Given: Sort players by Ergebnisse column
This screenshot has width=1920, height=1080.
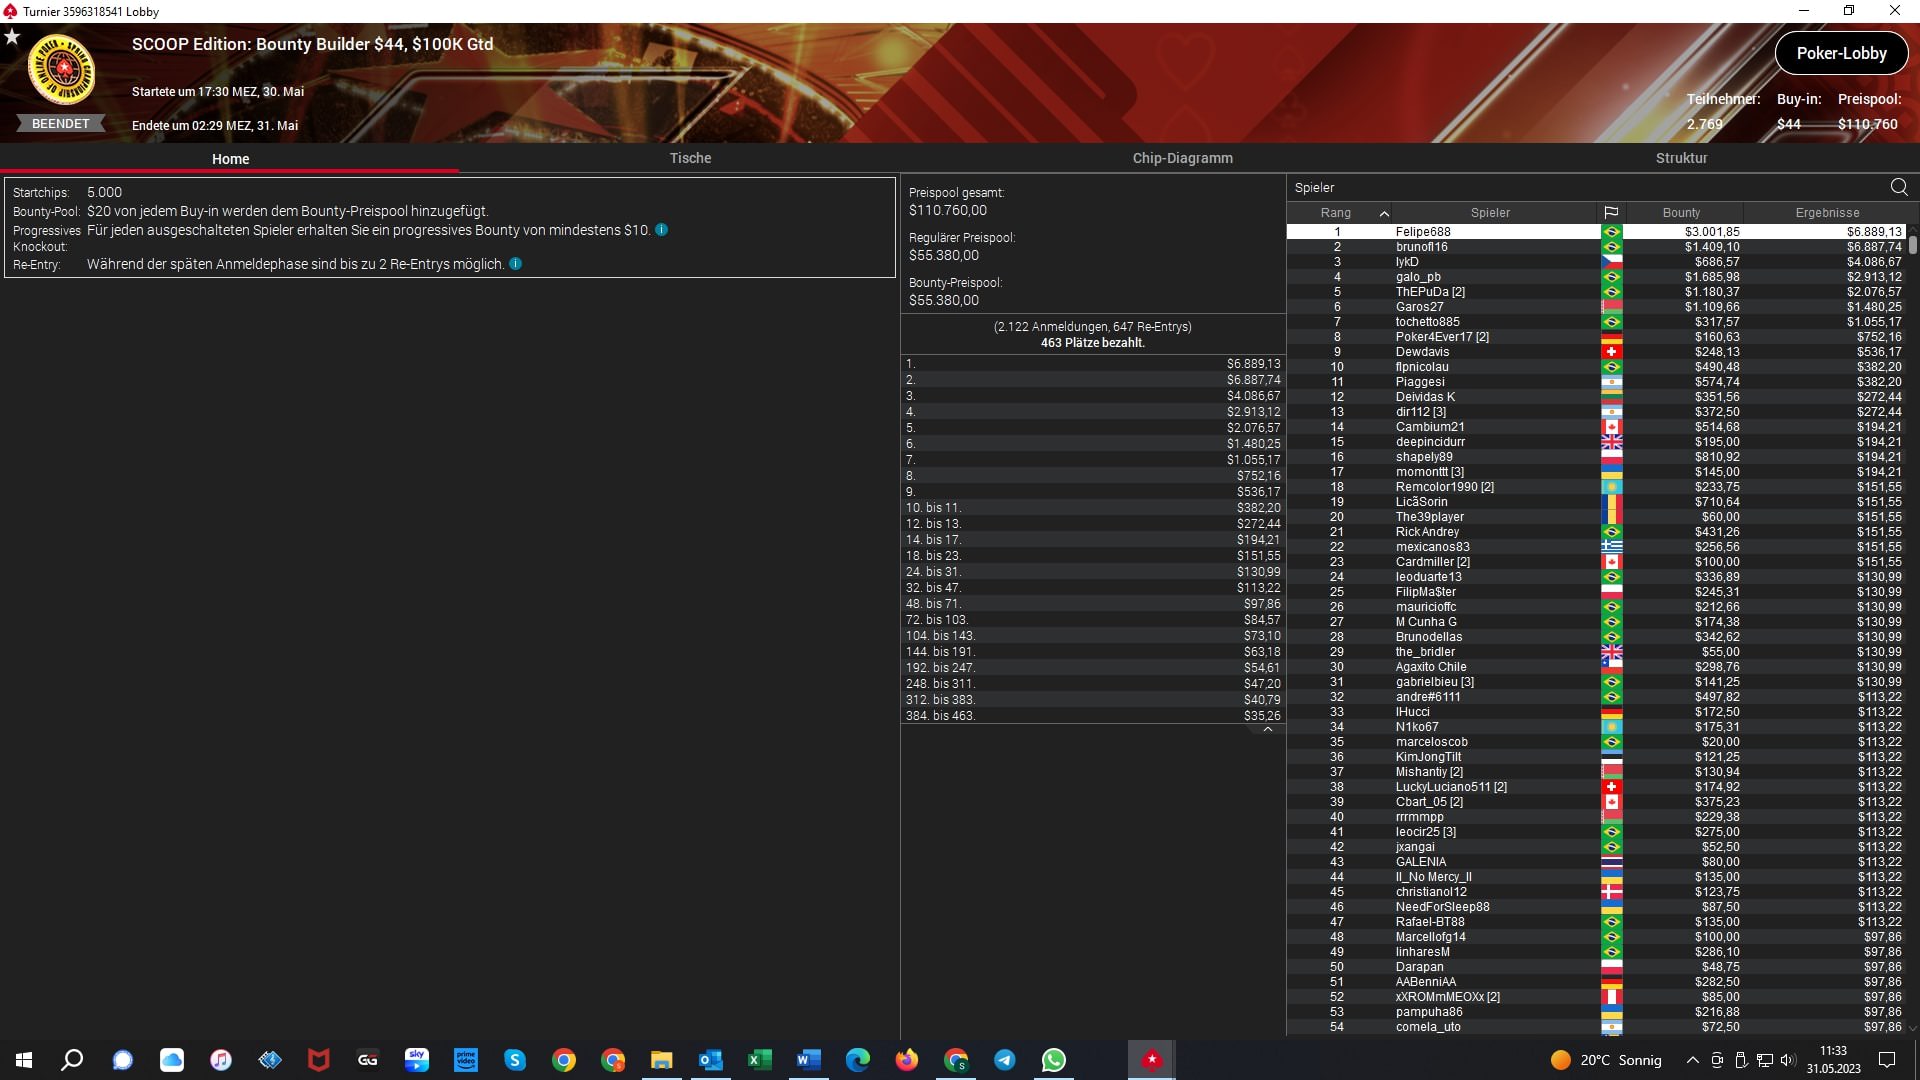Looking at the screenshot, I should tap(1826, 213).
